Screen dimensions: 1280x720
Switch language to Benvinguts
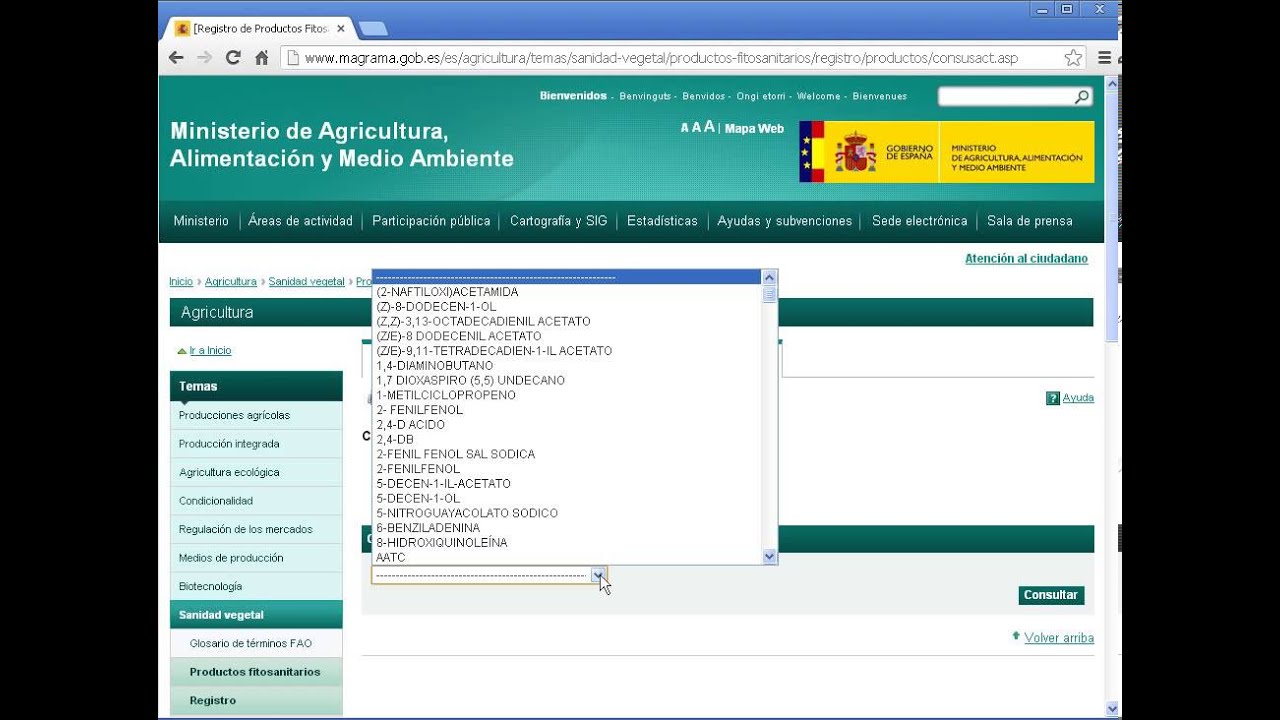point(645,97)
